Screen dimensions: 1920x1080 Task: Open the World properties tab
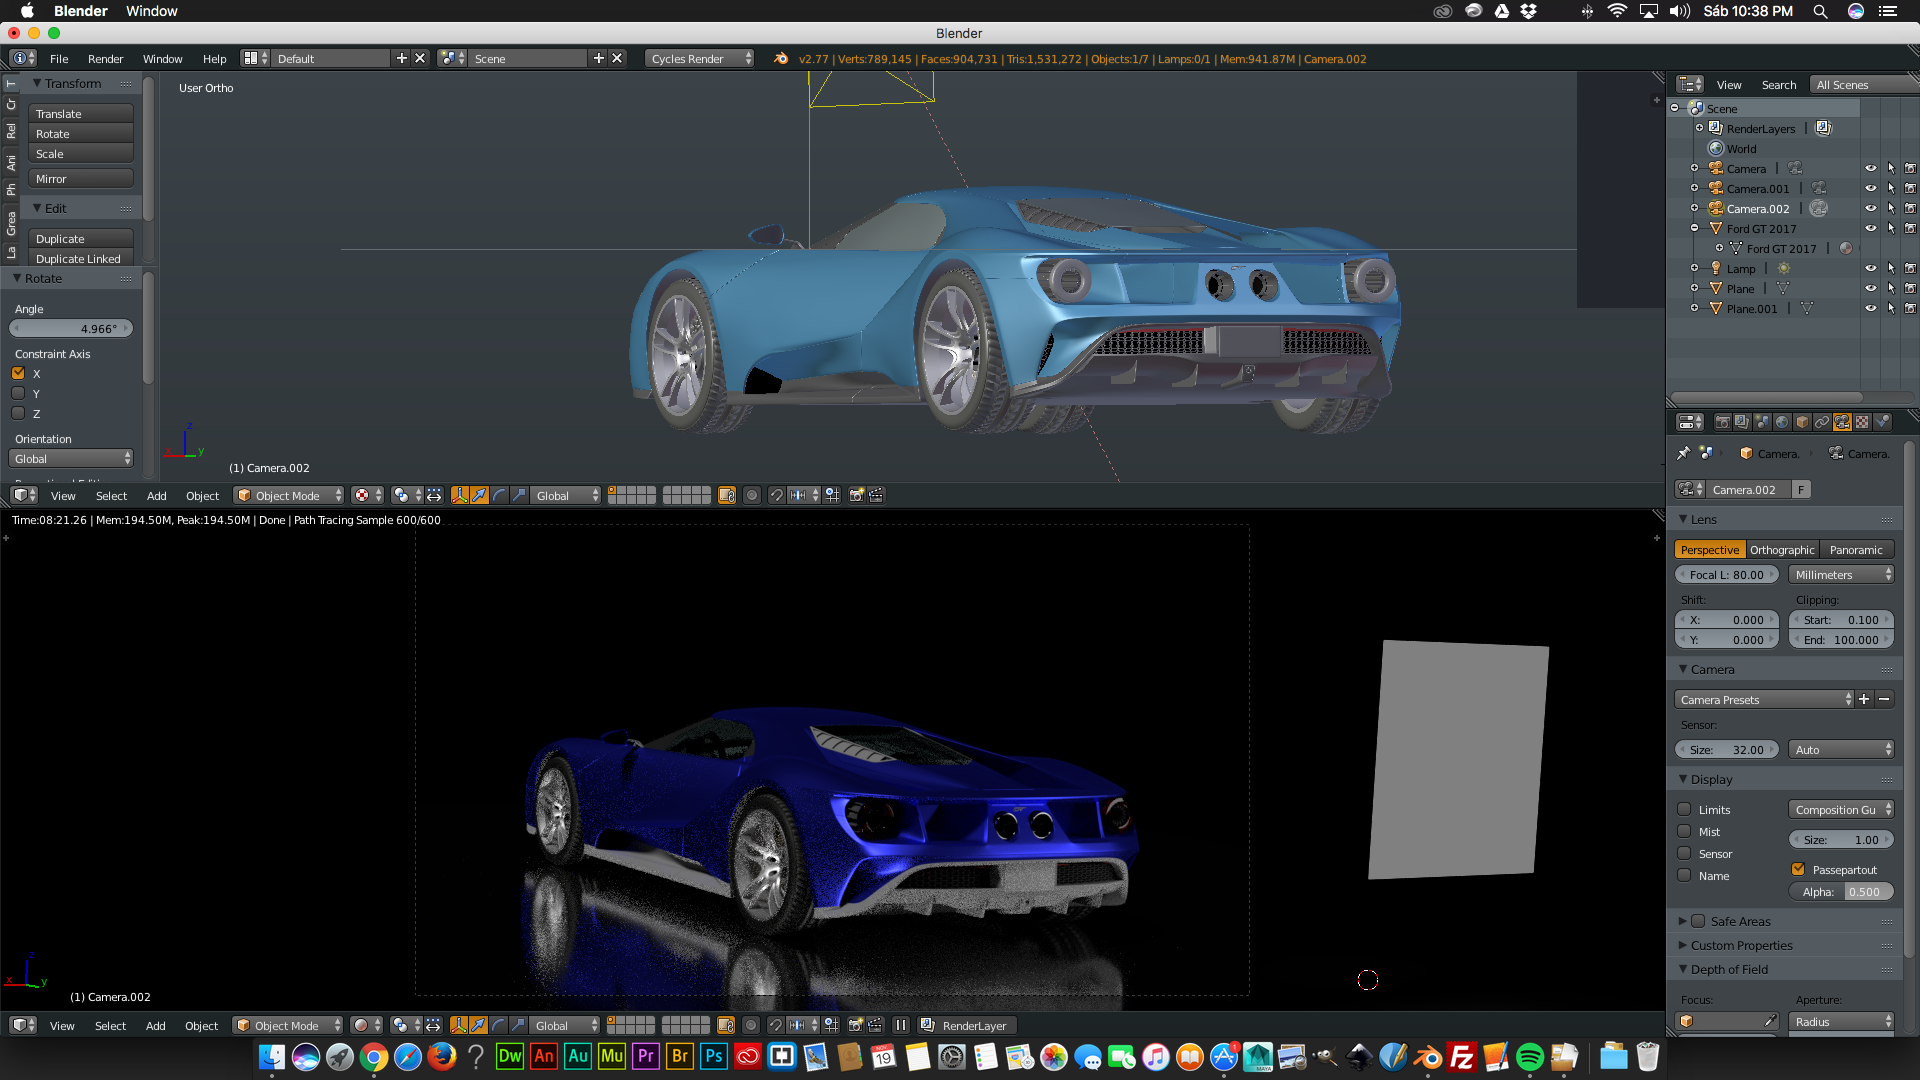tap(1782, 422)
